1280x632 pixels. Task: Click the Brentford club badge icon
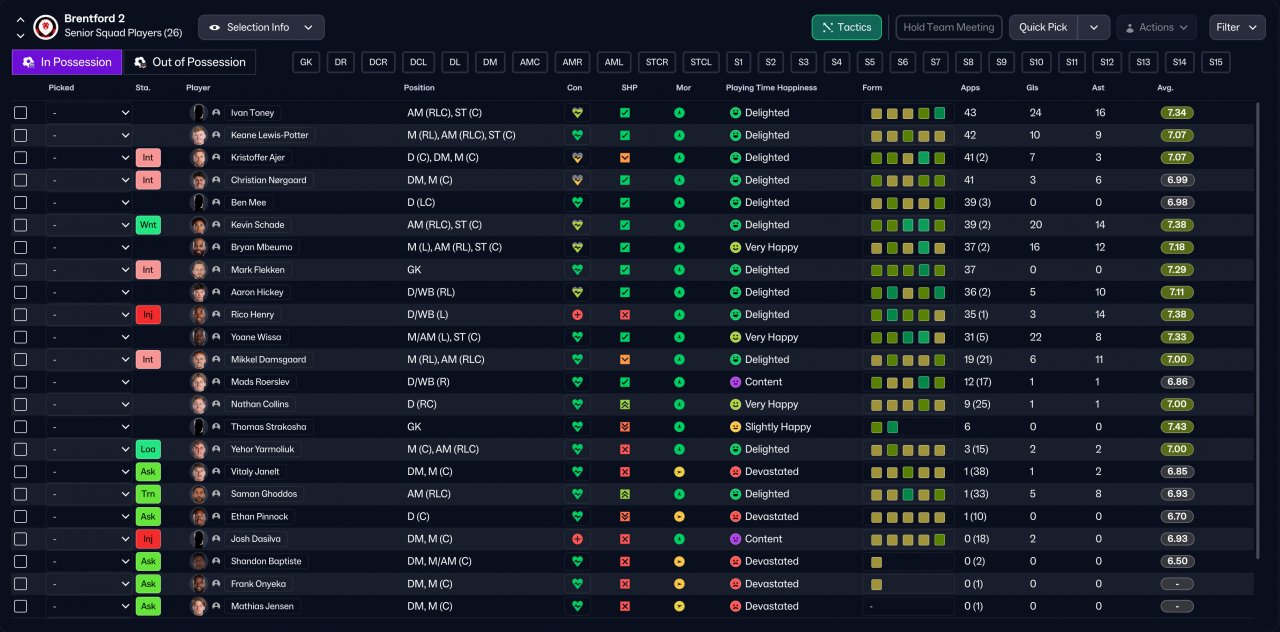click(45, 26)
